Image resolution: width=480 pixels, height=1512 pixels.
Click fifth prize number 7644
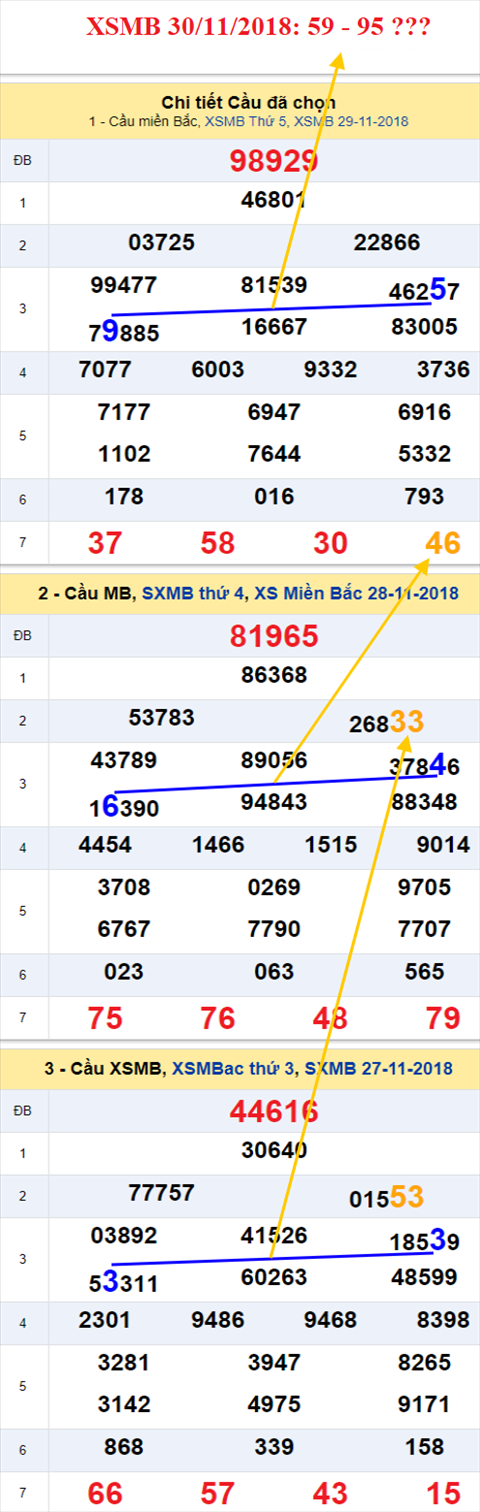pos(274,453)
